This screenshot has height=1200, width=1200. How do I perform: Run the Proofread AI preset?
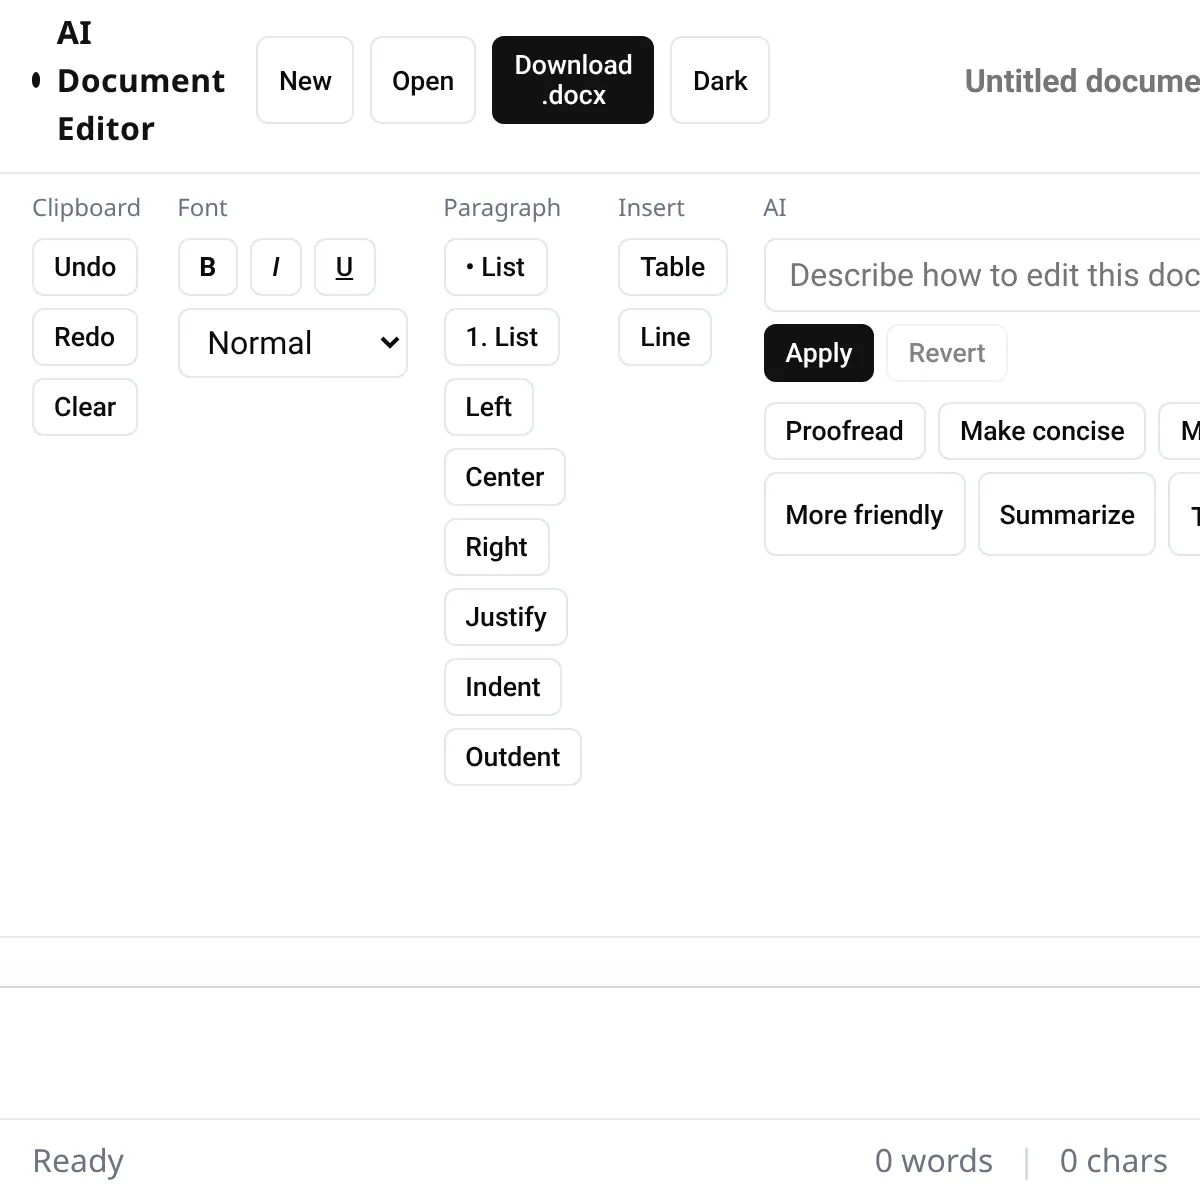[845, 431]
